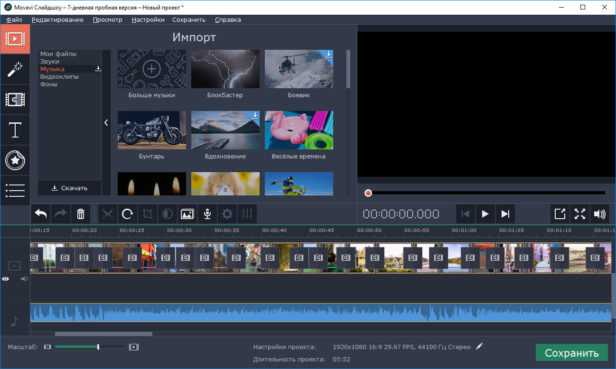Collapse the import category panel chevron
The image size is (616, 369).
pos(106,123)
